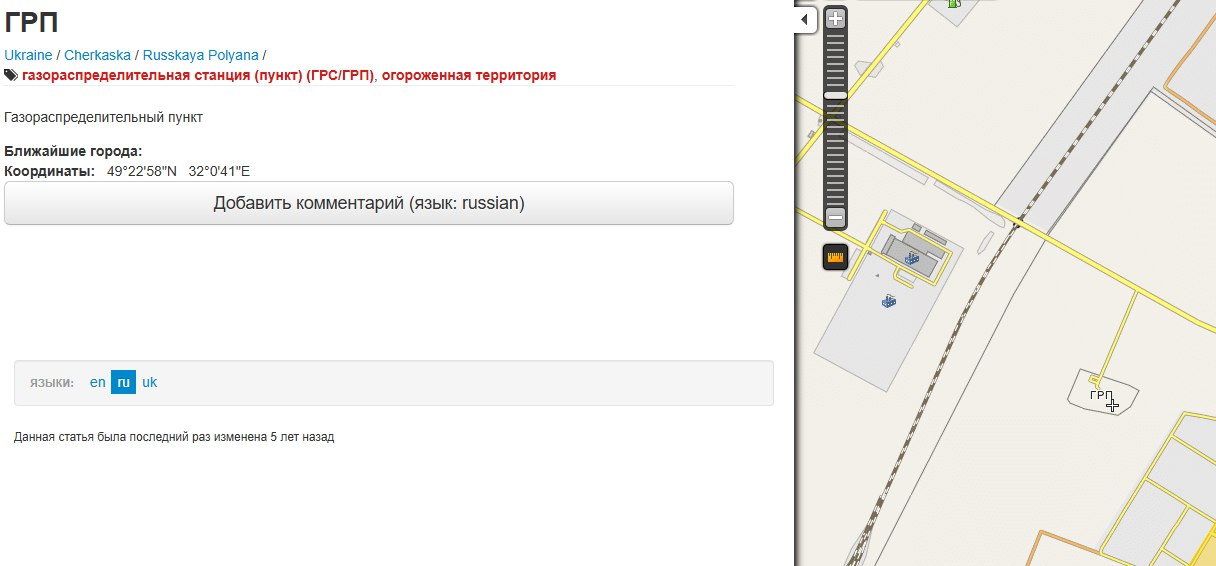Collapse the info panel with arrow
This screenshot has width=1216, height=566.
(806, 19)
